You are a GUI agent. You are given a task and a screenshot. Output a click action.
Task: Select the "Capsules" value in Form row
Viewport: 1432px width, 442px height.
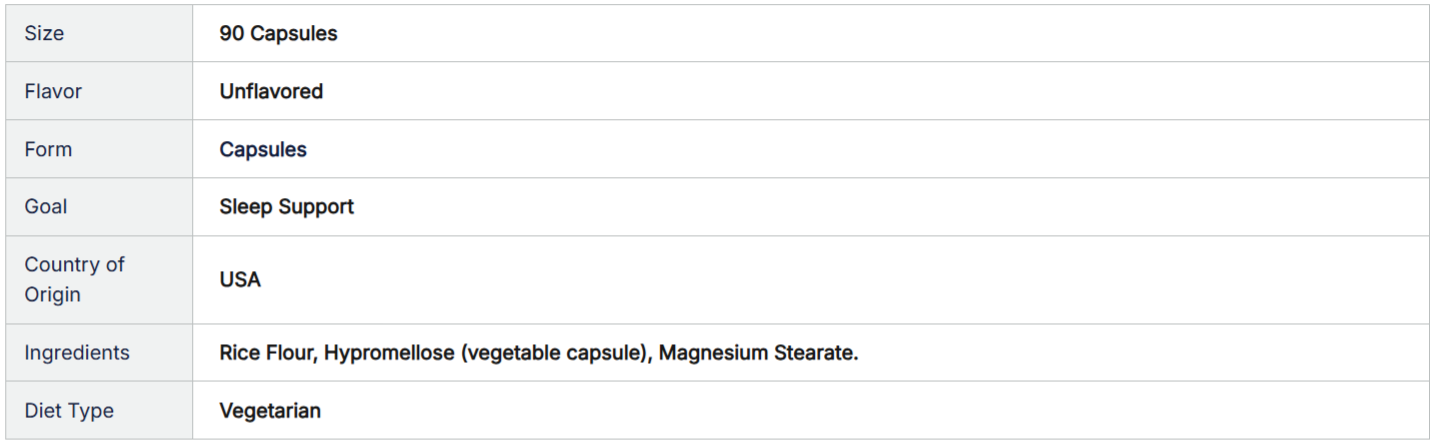pyautogui.click(x=263, y=149)
